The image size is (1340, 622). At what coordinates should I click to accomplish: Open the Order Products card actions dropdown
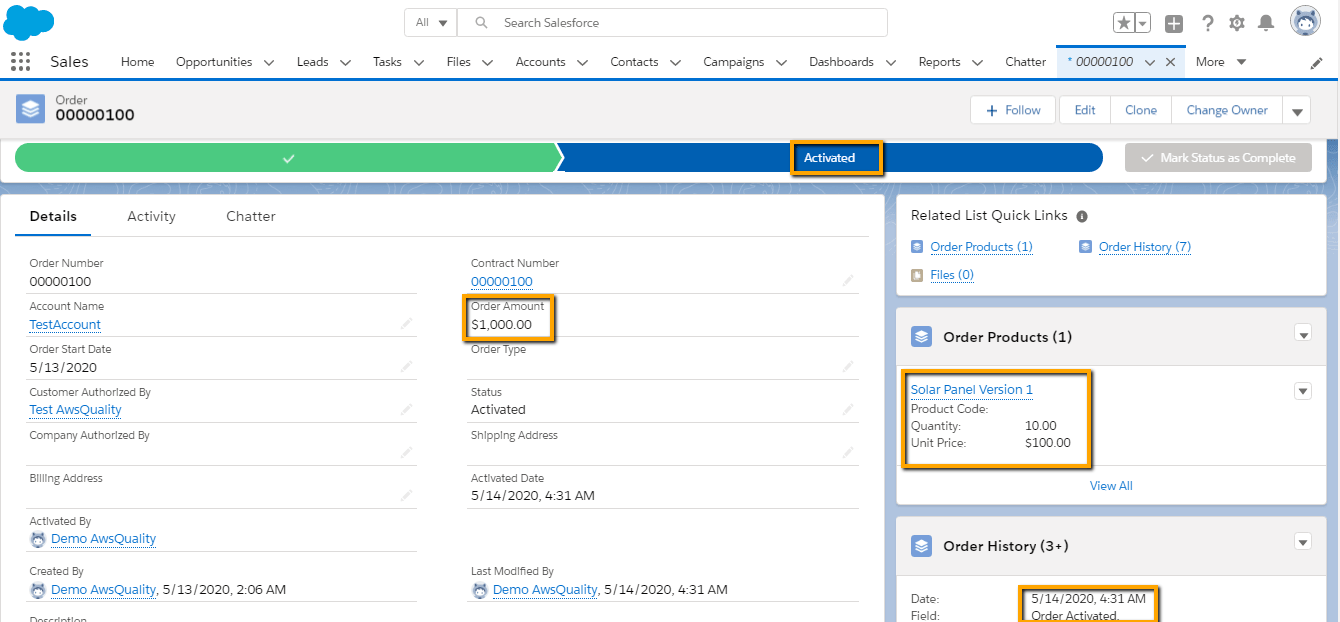[x=1303, y=334]
